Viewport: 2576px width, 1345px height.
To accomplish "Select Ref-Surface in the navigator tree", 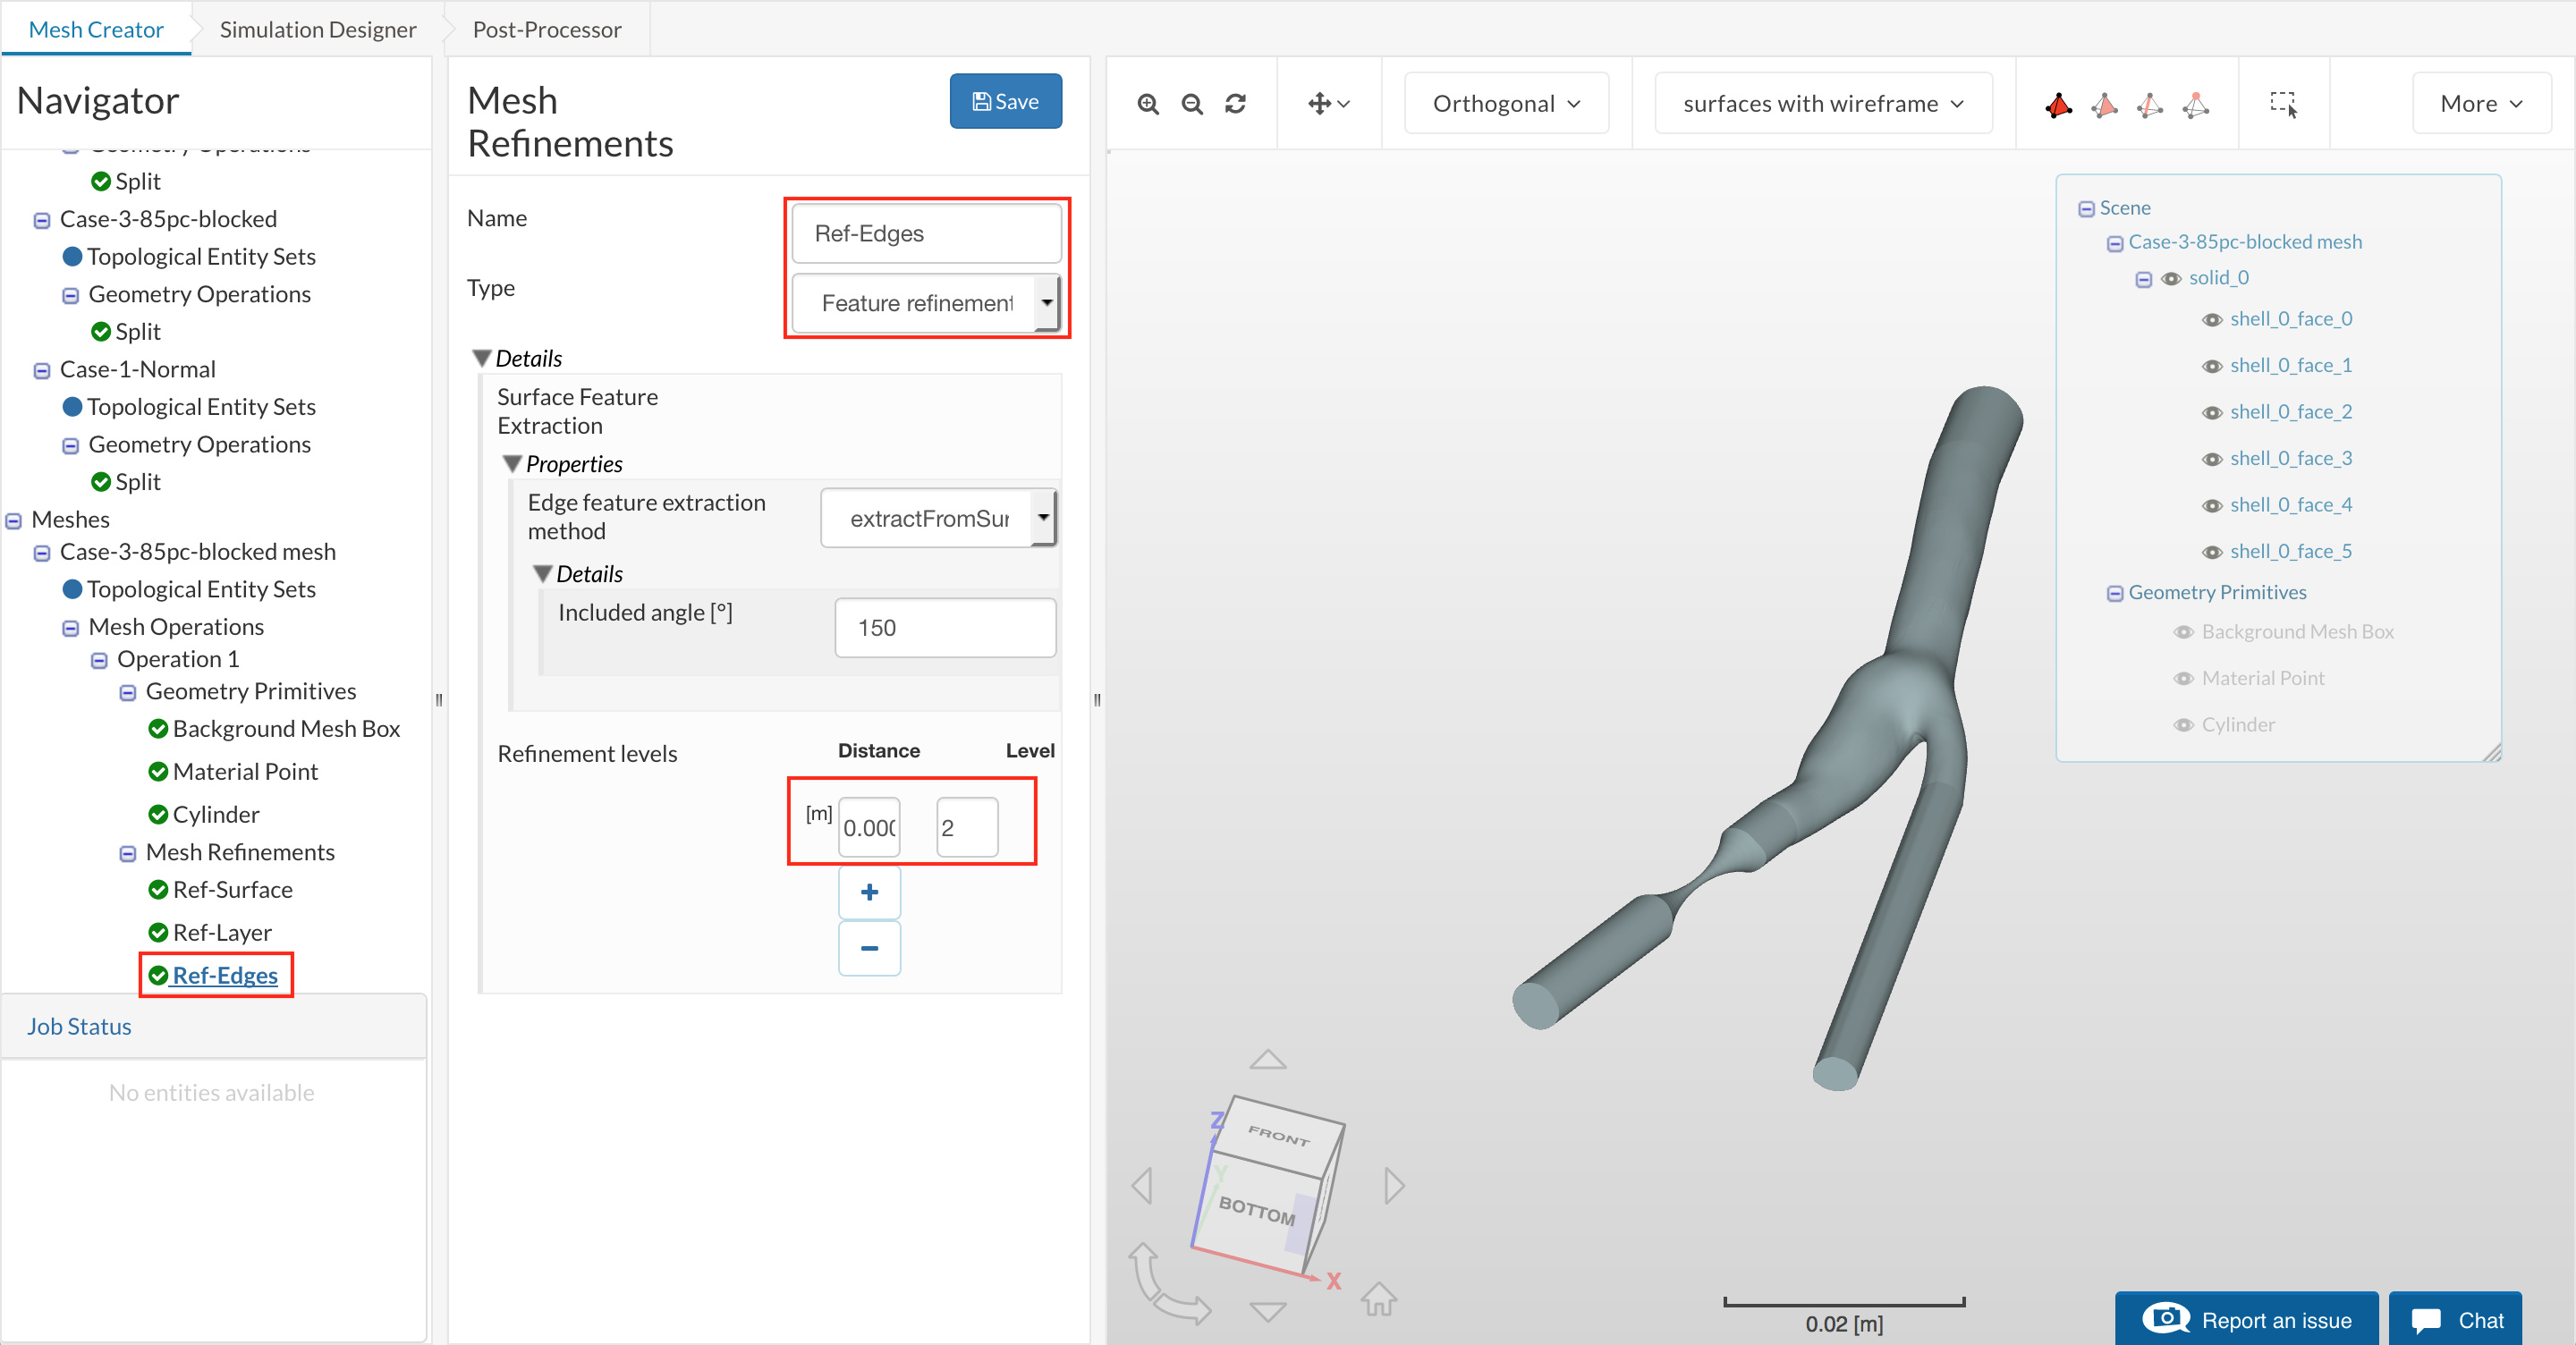I will [232, 889].
